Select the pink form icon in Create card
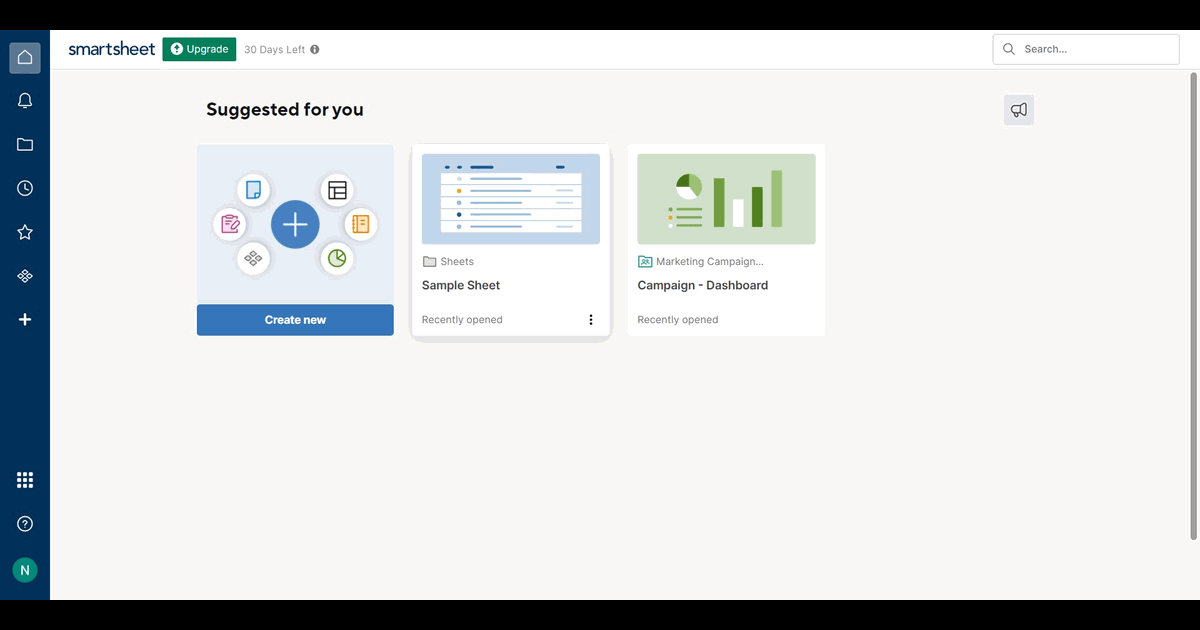Image resolution: width=1200 pixels, height=630 pixels. (230, 224)
